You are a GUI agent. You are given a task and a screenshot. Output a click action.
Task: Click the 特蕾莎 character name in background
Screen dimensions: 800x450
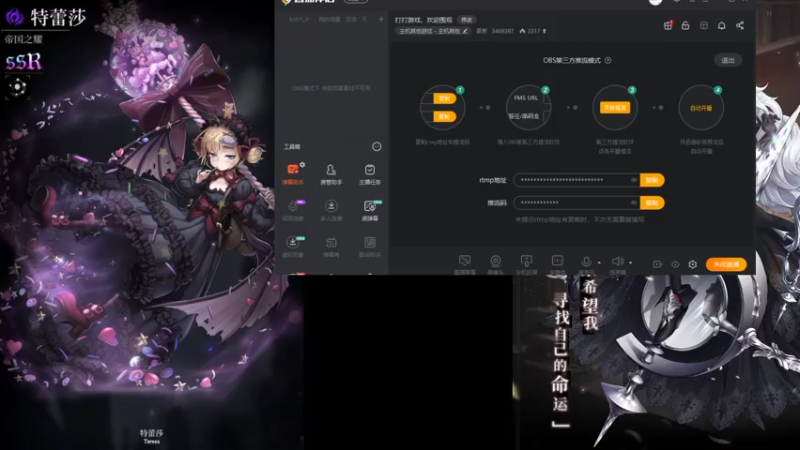(58, 17)
